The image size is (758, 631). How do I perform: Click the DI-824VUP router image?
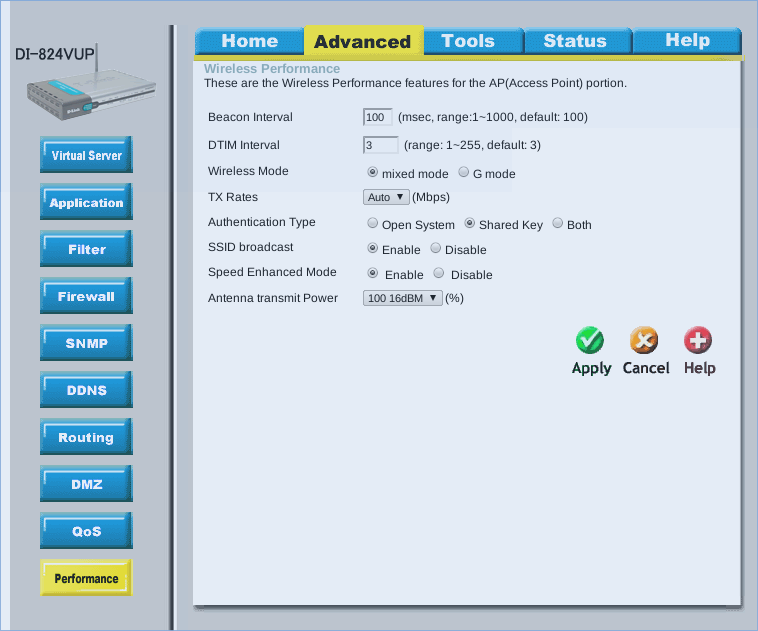tap(91, 83)
